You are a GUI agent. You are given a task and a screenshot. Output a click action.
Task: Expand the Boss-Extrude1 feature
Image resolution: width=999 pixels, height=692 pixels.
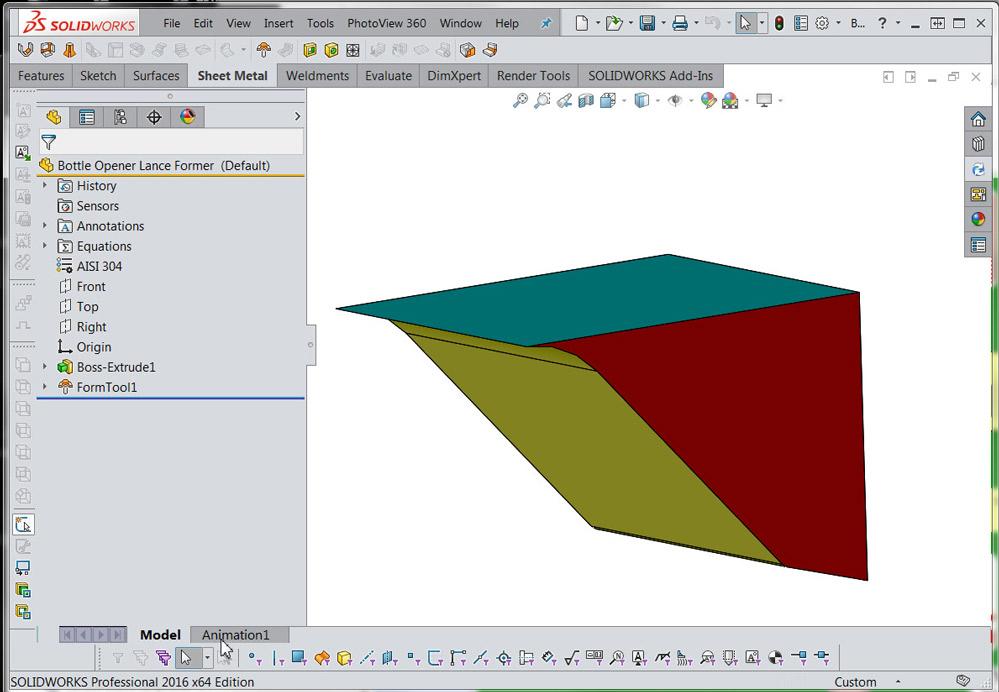(x=45, y=367)
